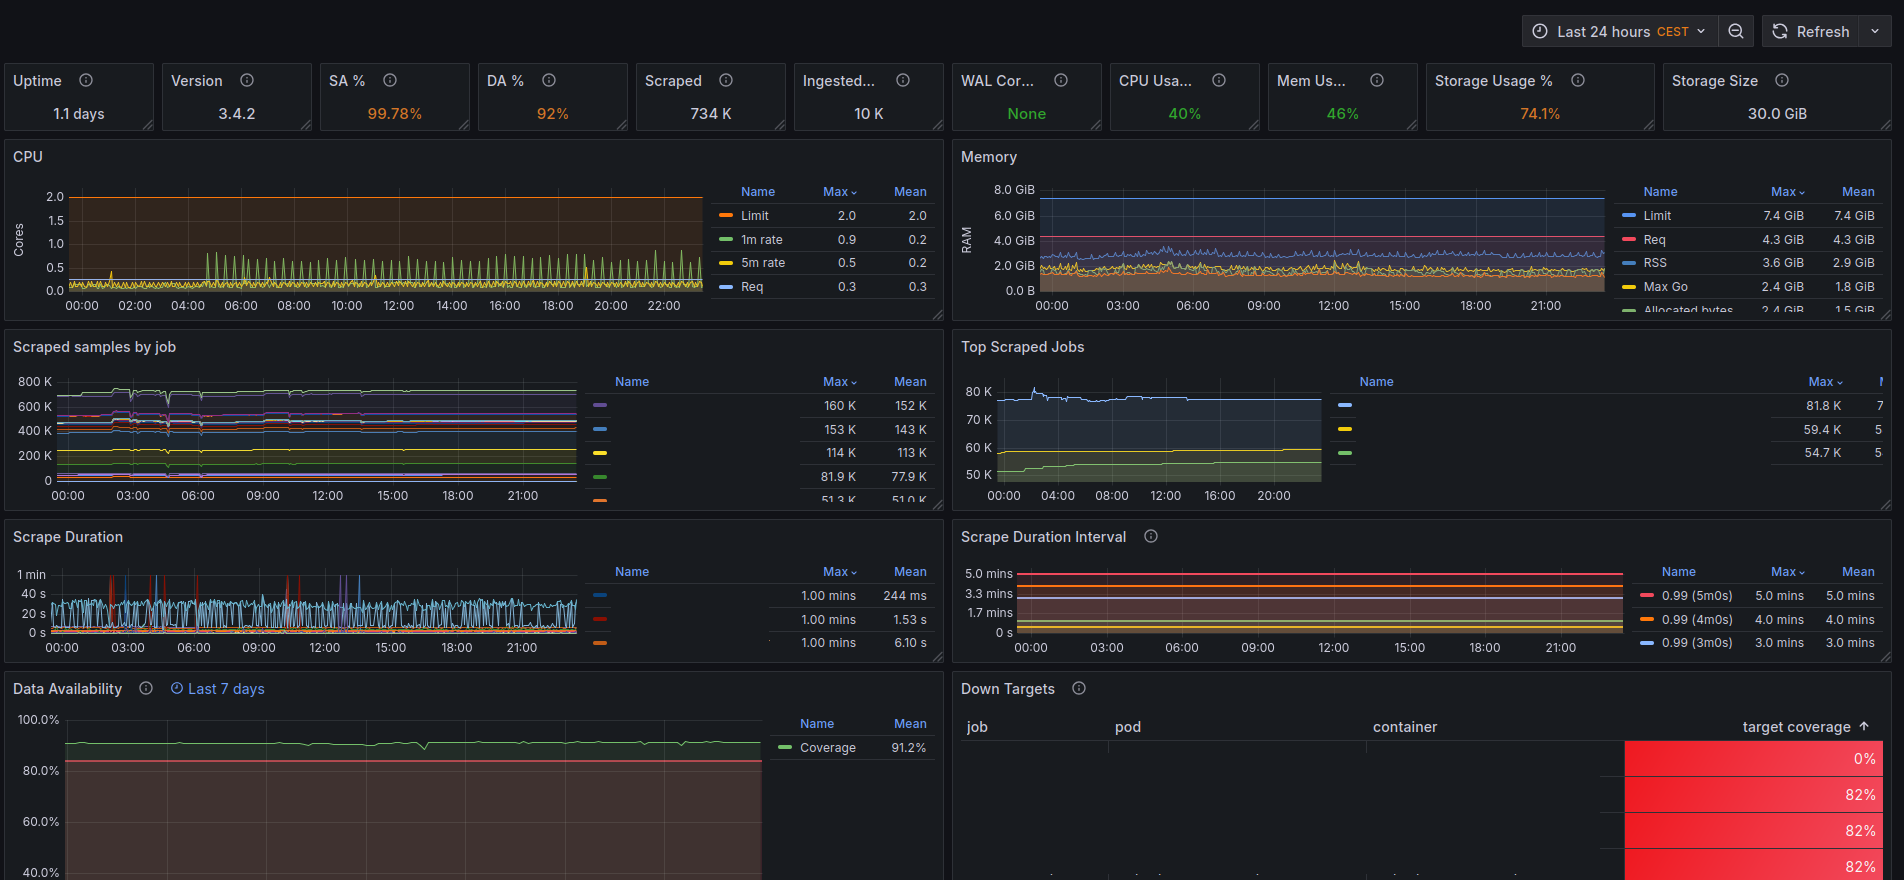This screenshot has height=880, width=1904.
Task: Sort Down Targets by target coverage
Action: (x=1805, y=727)
